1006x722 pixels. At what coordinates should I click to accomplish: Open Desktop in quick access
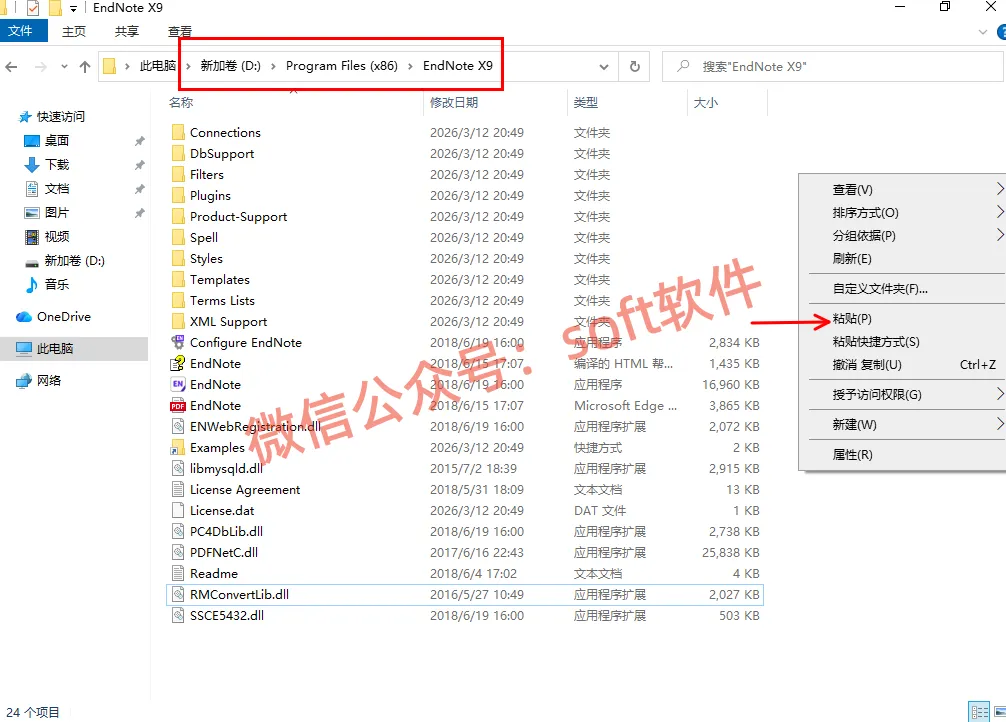tap(56, 141)
